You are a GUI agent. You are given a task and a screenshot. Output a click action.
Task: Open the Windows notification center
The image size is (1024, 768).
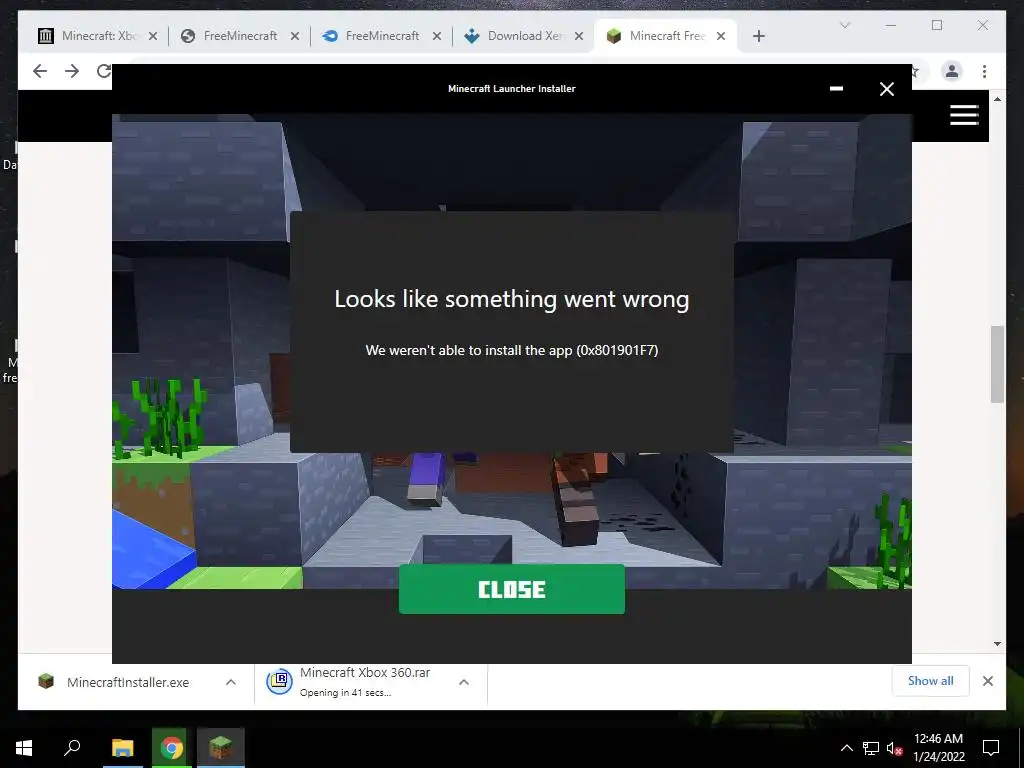991,748
